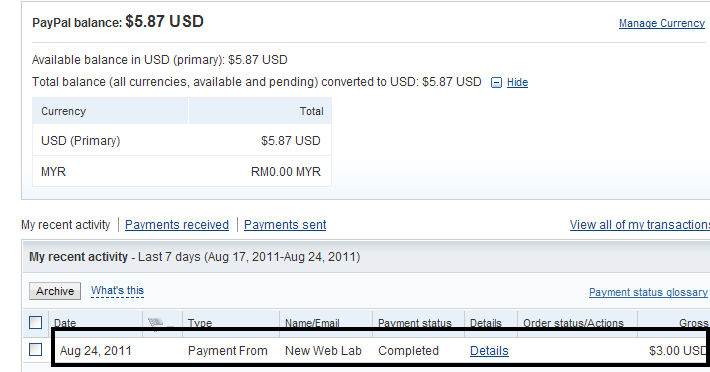Image resolution: width=710 pixels, height=372 pixels.
Task: Click the Payment status column header
Action: click(x=415, y=323)
